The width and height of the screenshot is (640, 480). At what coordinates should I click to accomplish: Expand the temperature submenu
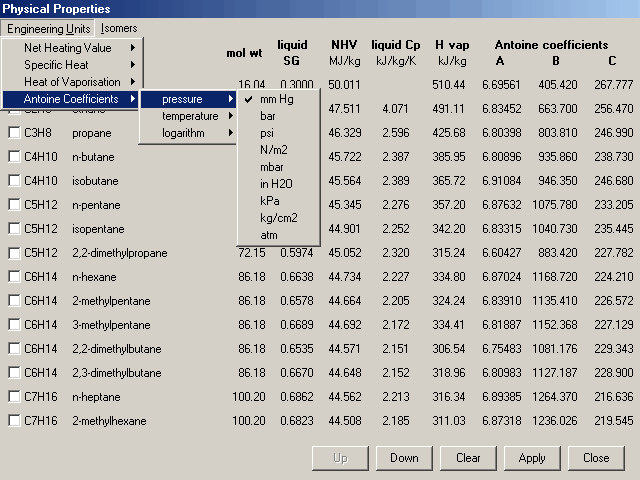189,116
